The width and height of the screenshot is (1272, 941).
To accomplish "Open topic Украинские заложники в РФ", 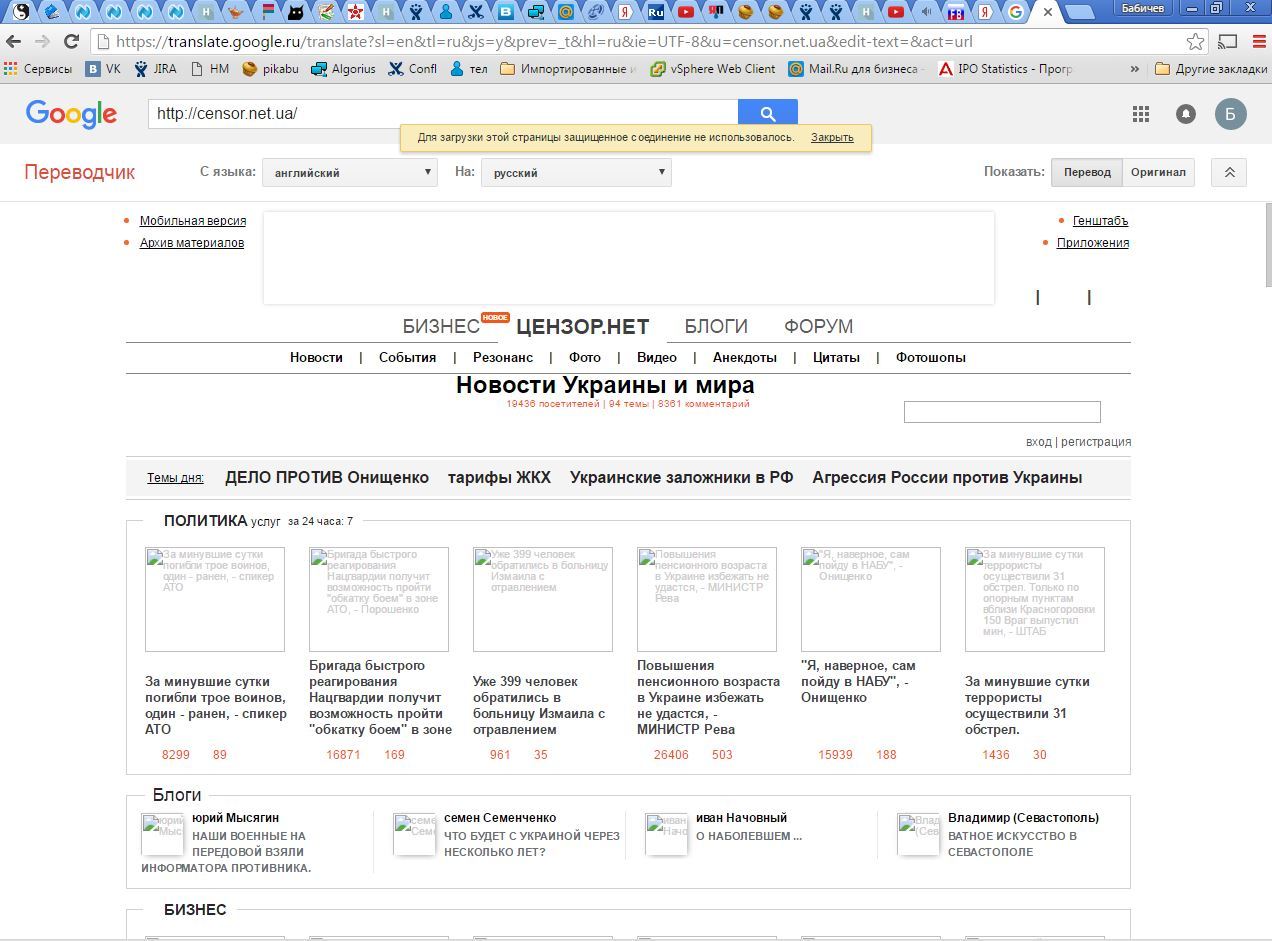I will 681,478.
